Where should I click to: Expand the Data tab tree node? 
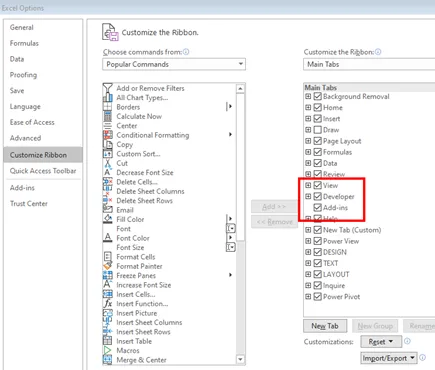tap(308, 163)
